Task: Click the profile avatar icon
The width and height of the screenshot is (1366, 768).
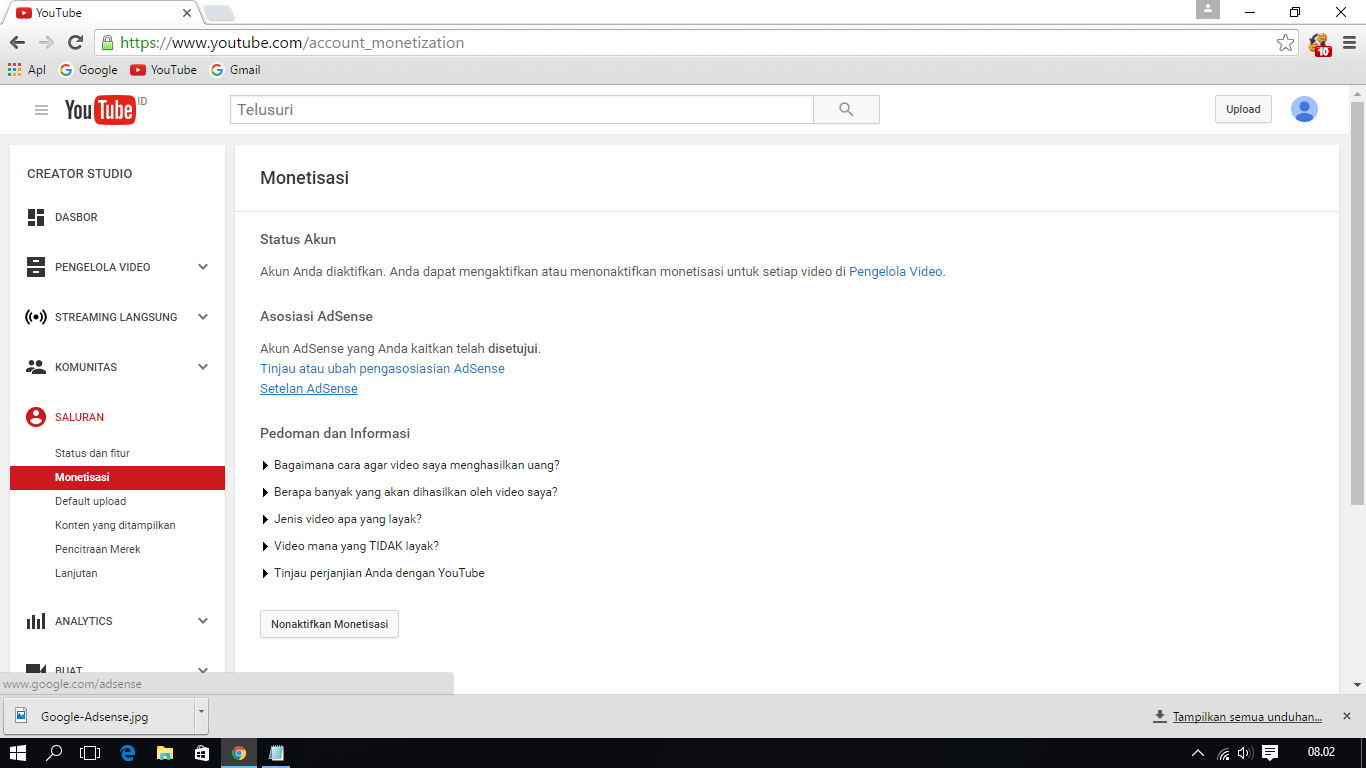Action: pyautogui.click(x=1304, y=109)
